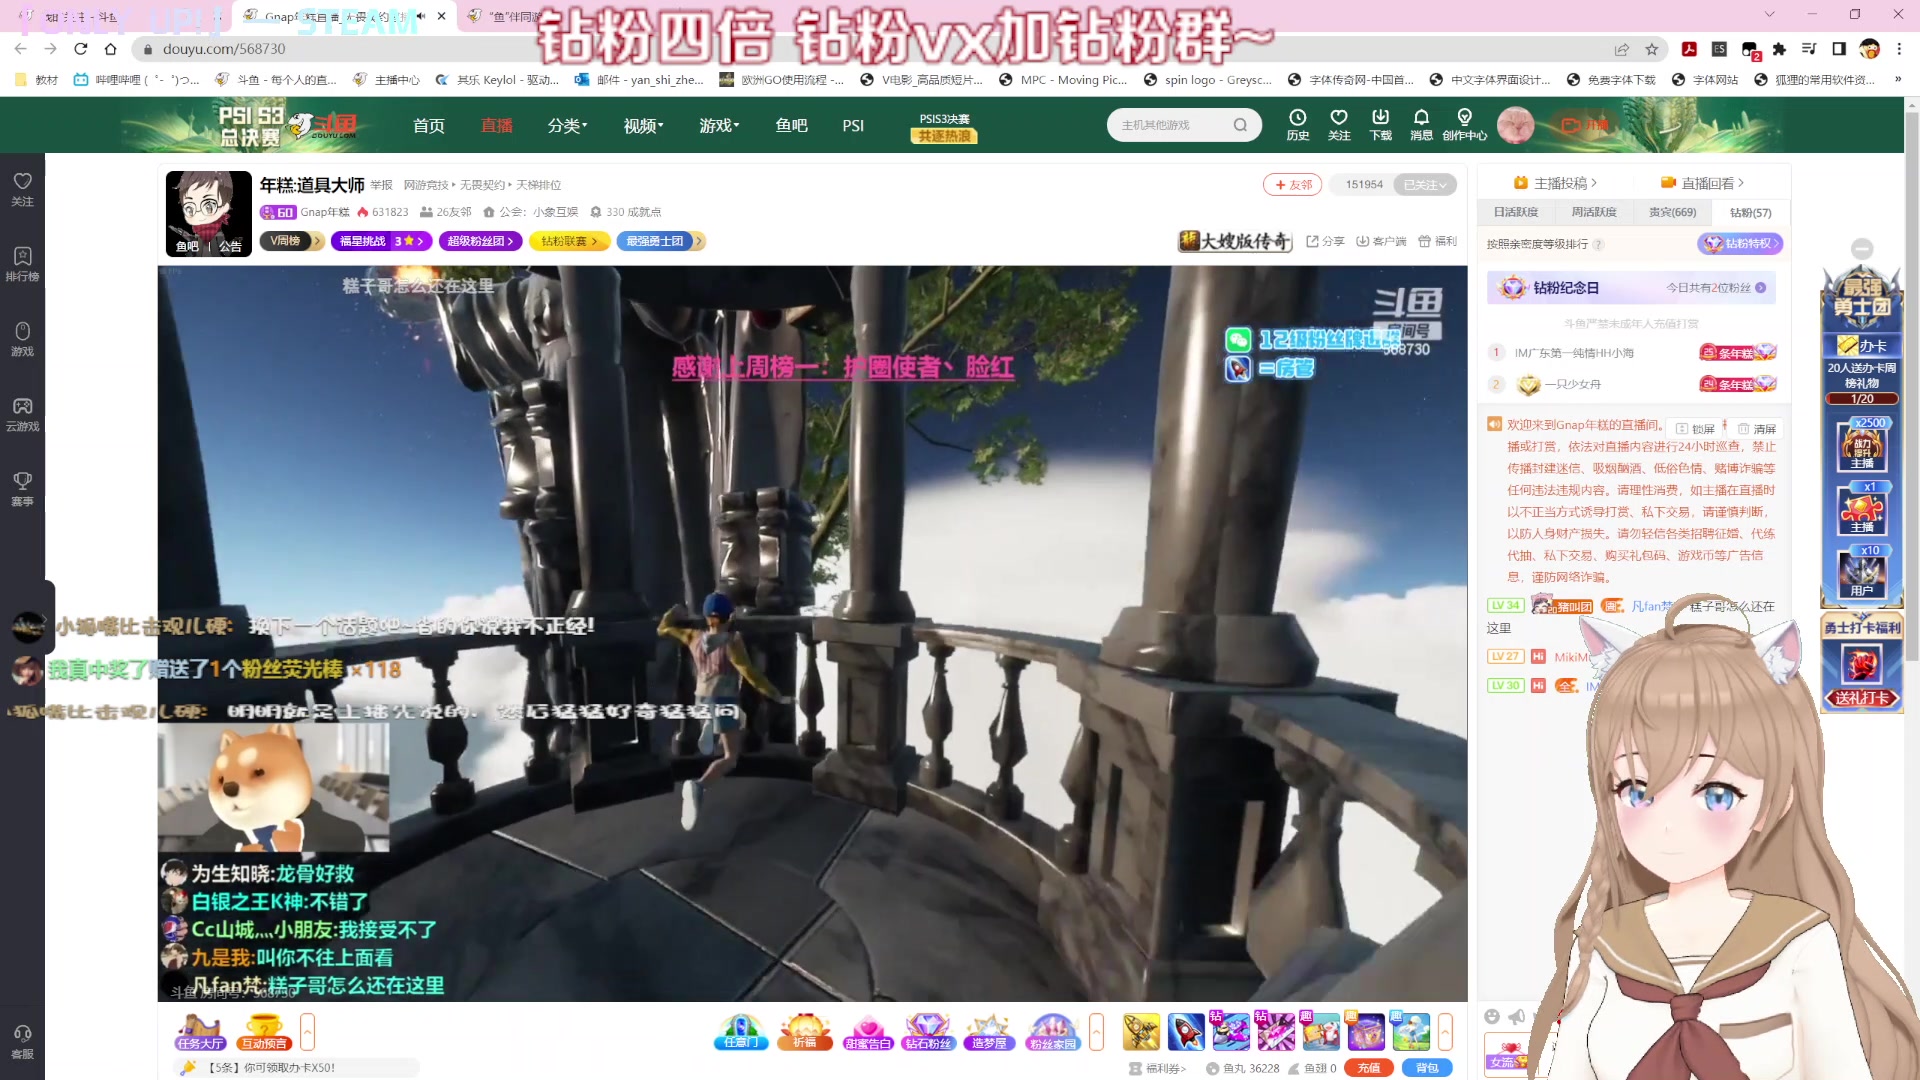Expand the 已关注 follow dropdown
Screen dimensions: 1920x1080
coord(1424,185)
